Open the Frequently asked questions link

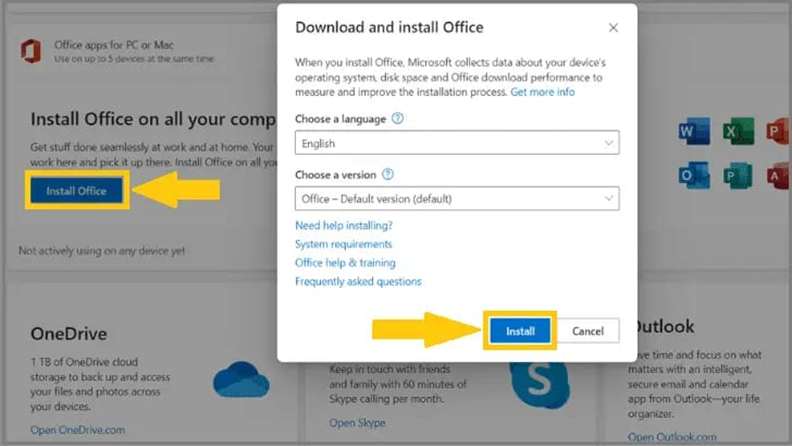click(358, 281)
